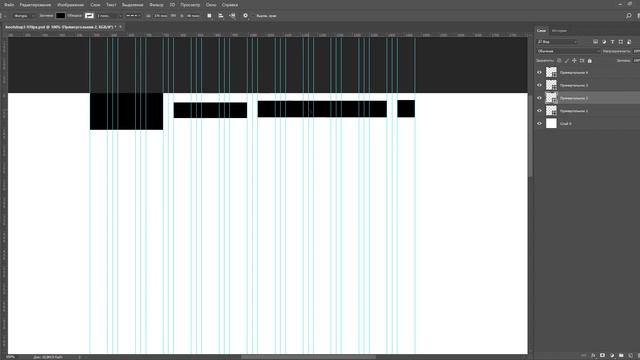This screenshot has width=640, height=360.
Task: Lock transparent pixels icon
Action: pos(559,60)
